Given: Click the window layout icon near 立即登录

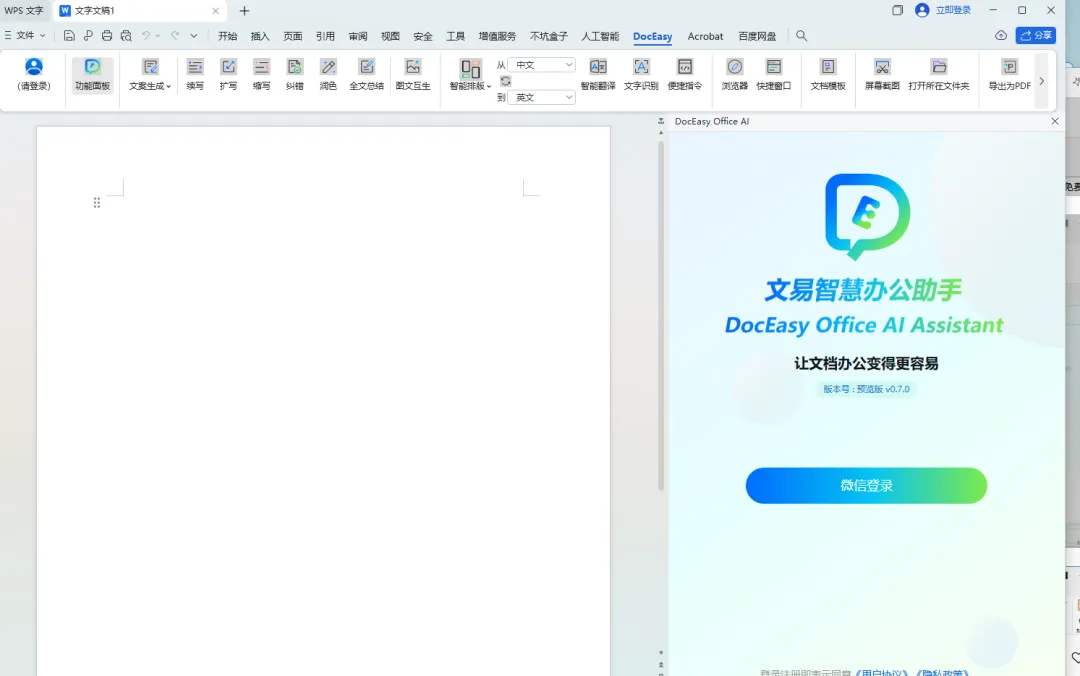Looking at the screenshot, I should click(897, 10).
